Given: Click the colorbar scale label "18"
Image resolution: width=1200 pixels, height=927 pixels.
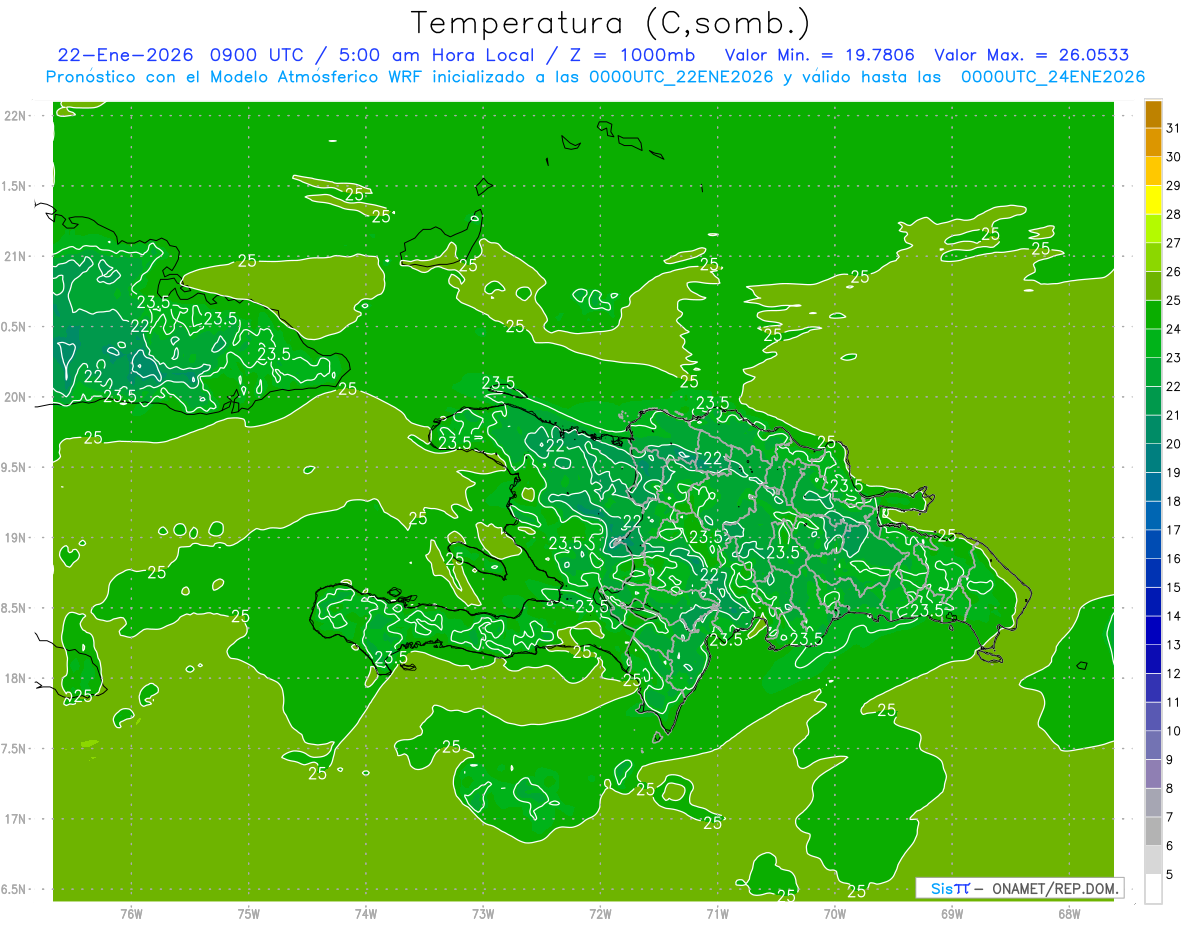Looking at the screenshot, I should (x=1174, y=501).
